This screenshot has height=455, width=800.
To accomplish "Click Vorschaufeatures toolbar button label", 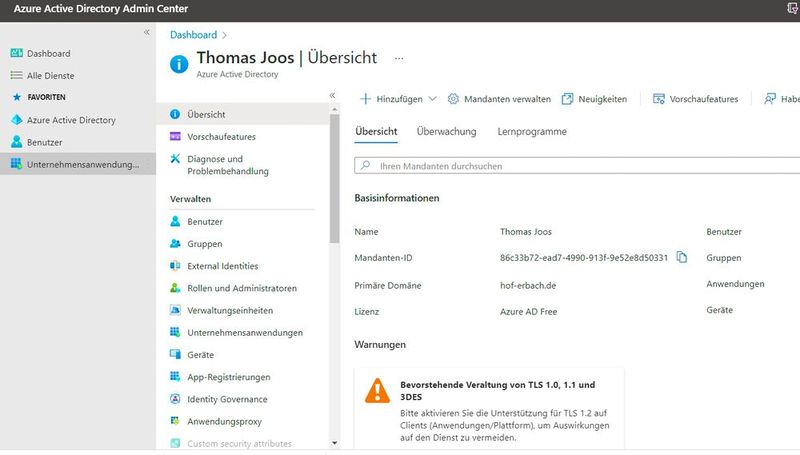I will tap(704, 99).
